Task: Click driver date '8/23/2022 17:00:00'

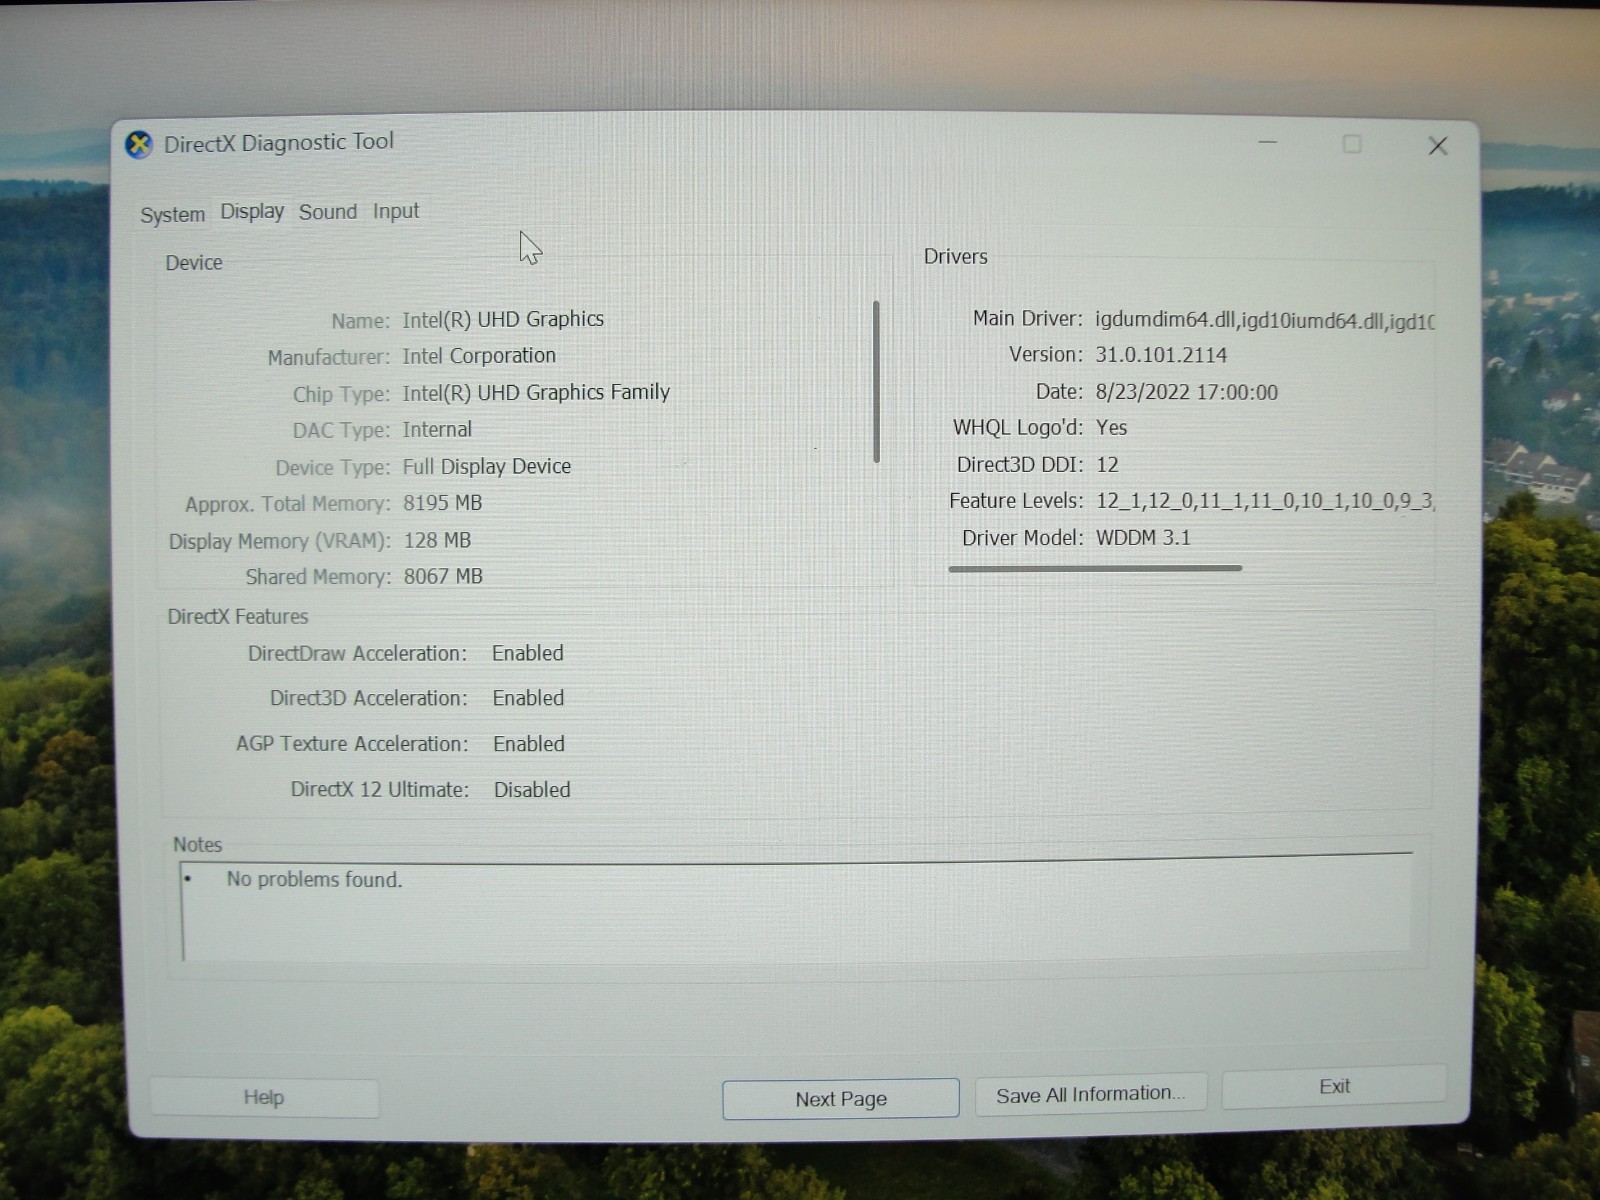Action: (x=1186, y=392)
